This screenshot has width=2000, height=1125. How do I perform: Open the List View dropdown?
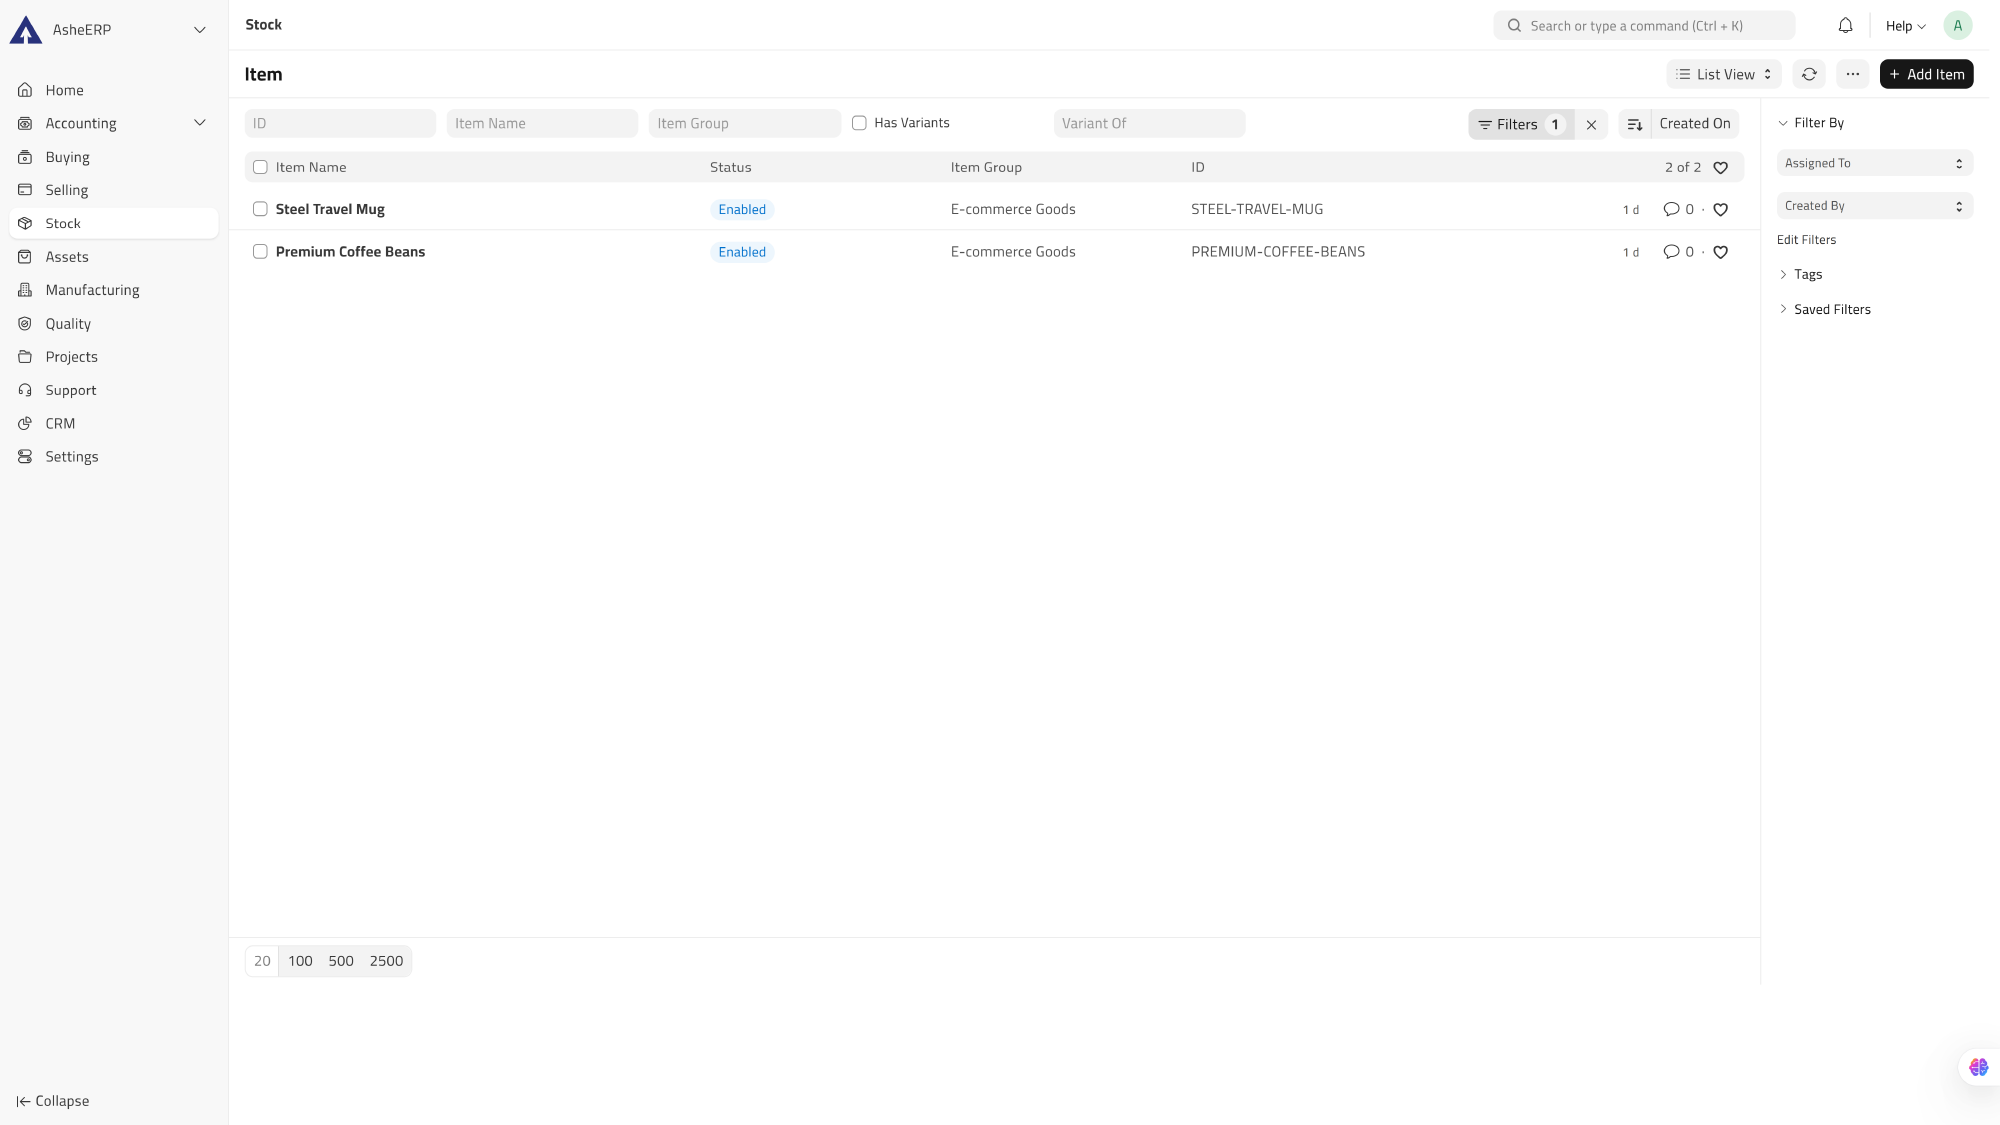[1724, 74]
